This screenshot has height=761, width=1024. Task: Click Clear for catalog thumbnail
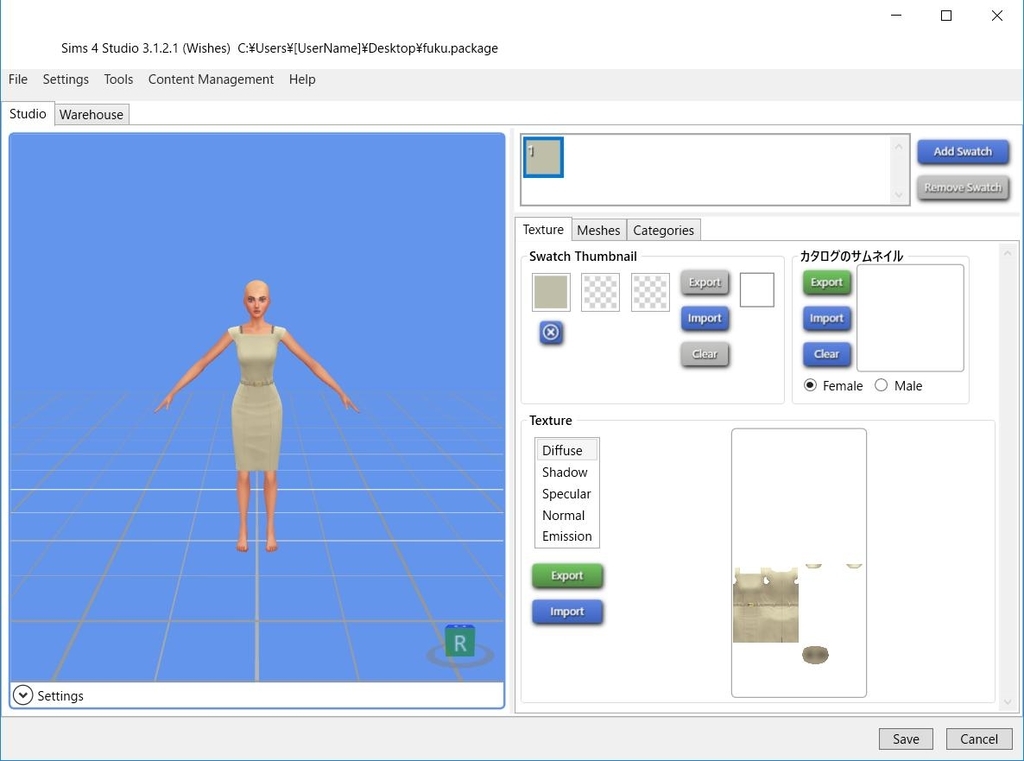[826, 354]
